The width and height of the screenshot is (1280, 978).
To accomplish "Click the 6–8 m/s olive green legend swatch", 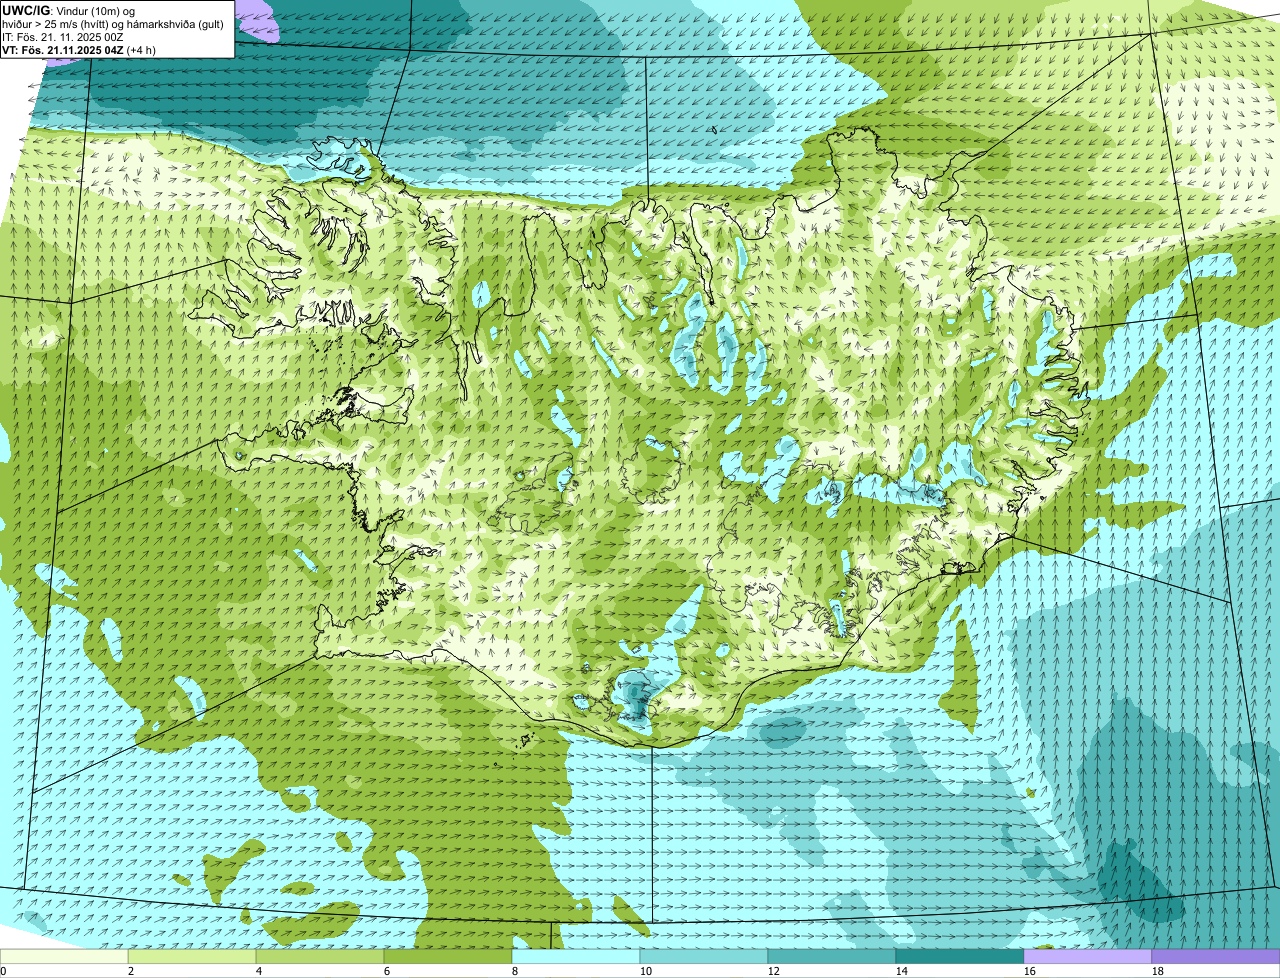I will point(448,957).
